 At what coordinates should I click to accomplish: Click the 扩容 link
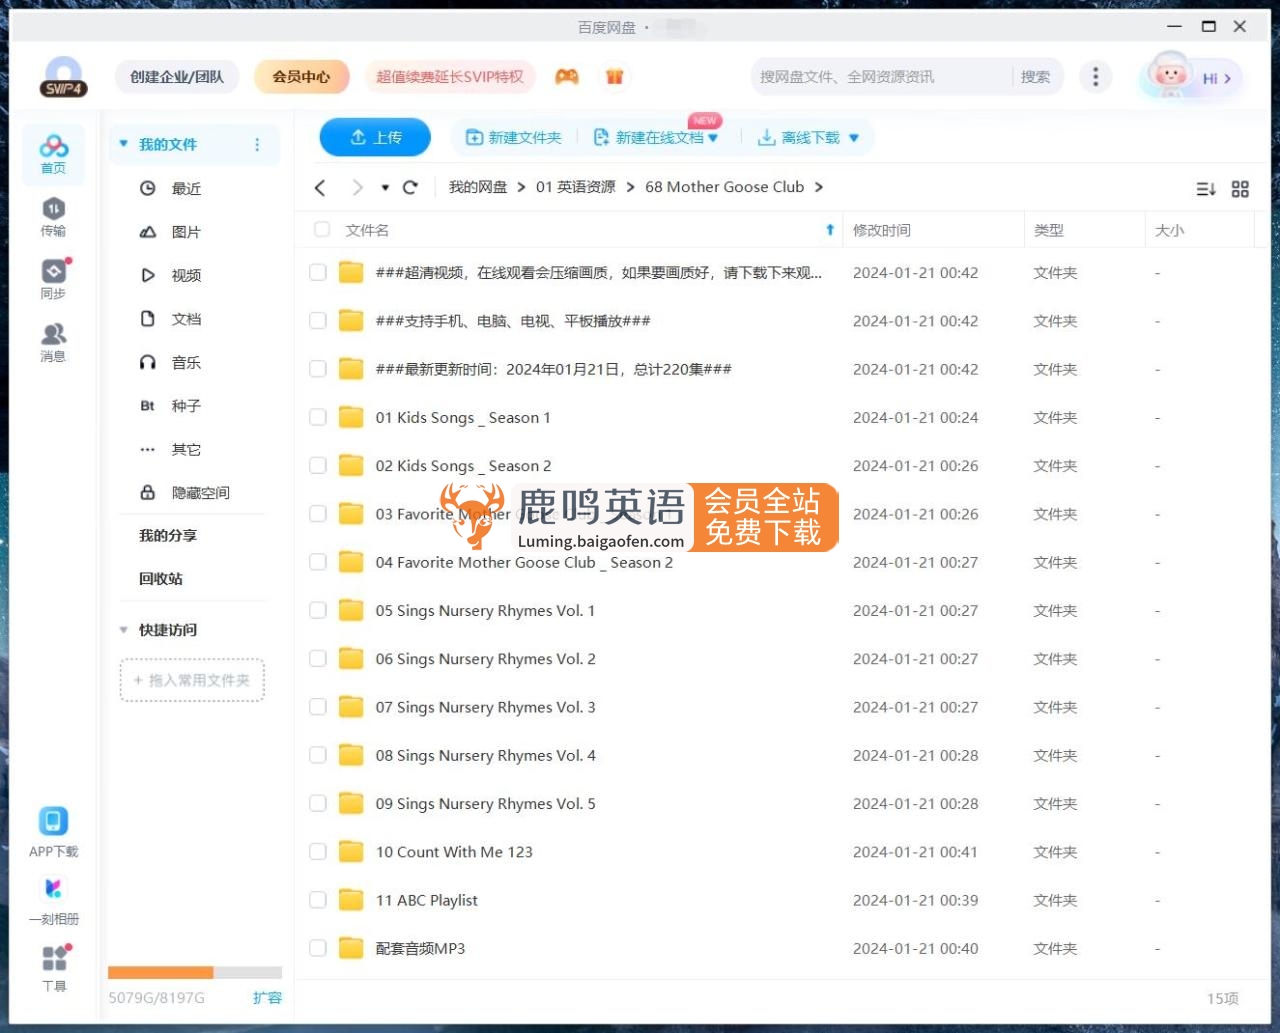267,997
